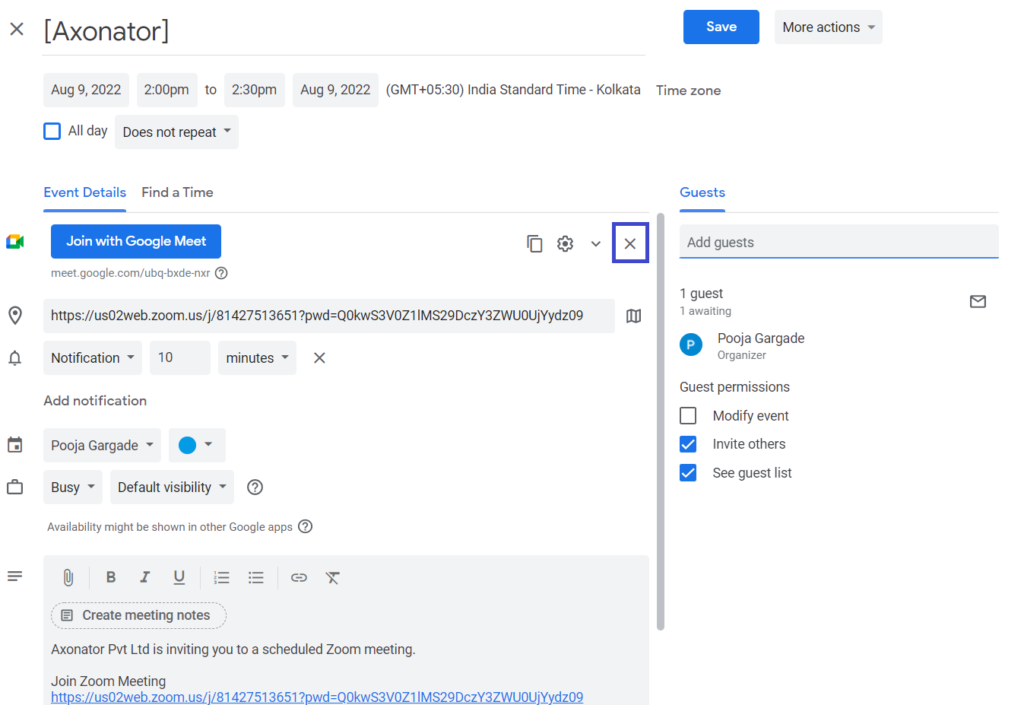Open help icon beside Default visibility
This screenshot has width=1024, height=705.
click(x=255, y=487)
